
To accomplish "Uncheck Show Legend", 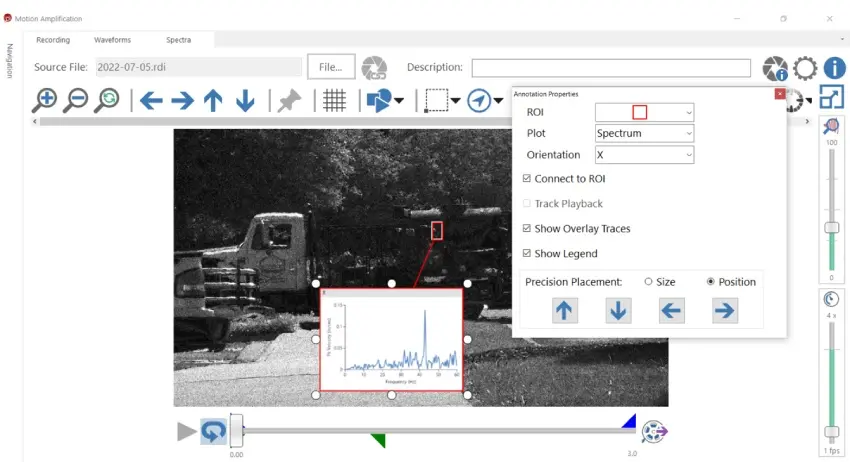I will pyautogui.click(x=526, y=253).
